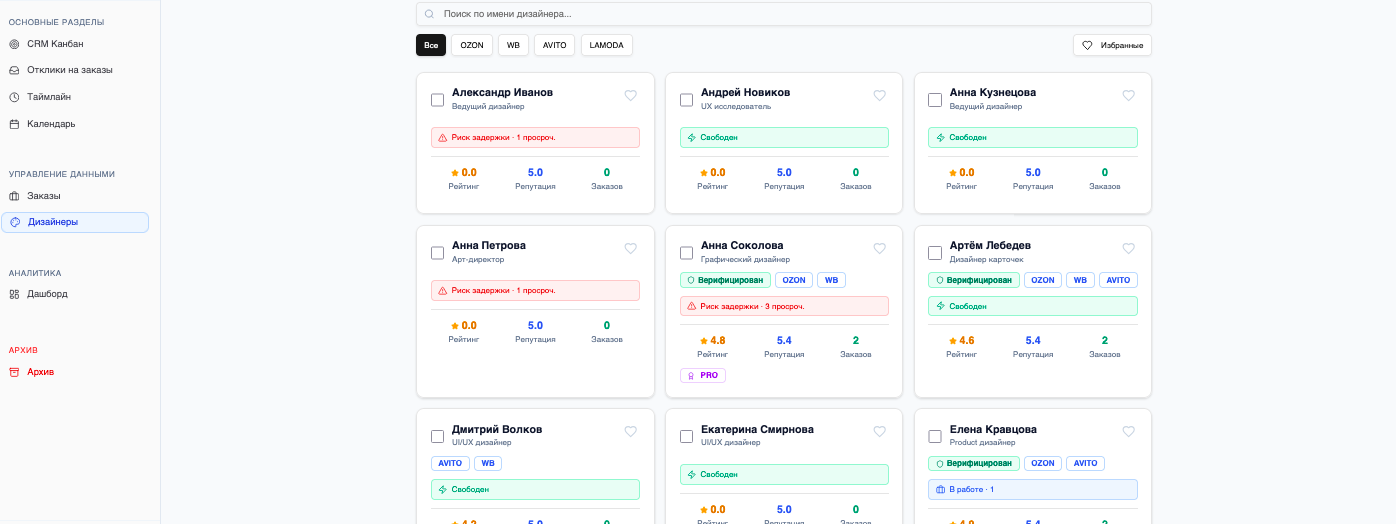Click the clock icon beside Таймлайн
Screen dimensions: 1396x524
15,97
